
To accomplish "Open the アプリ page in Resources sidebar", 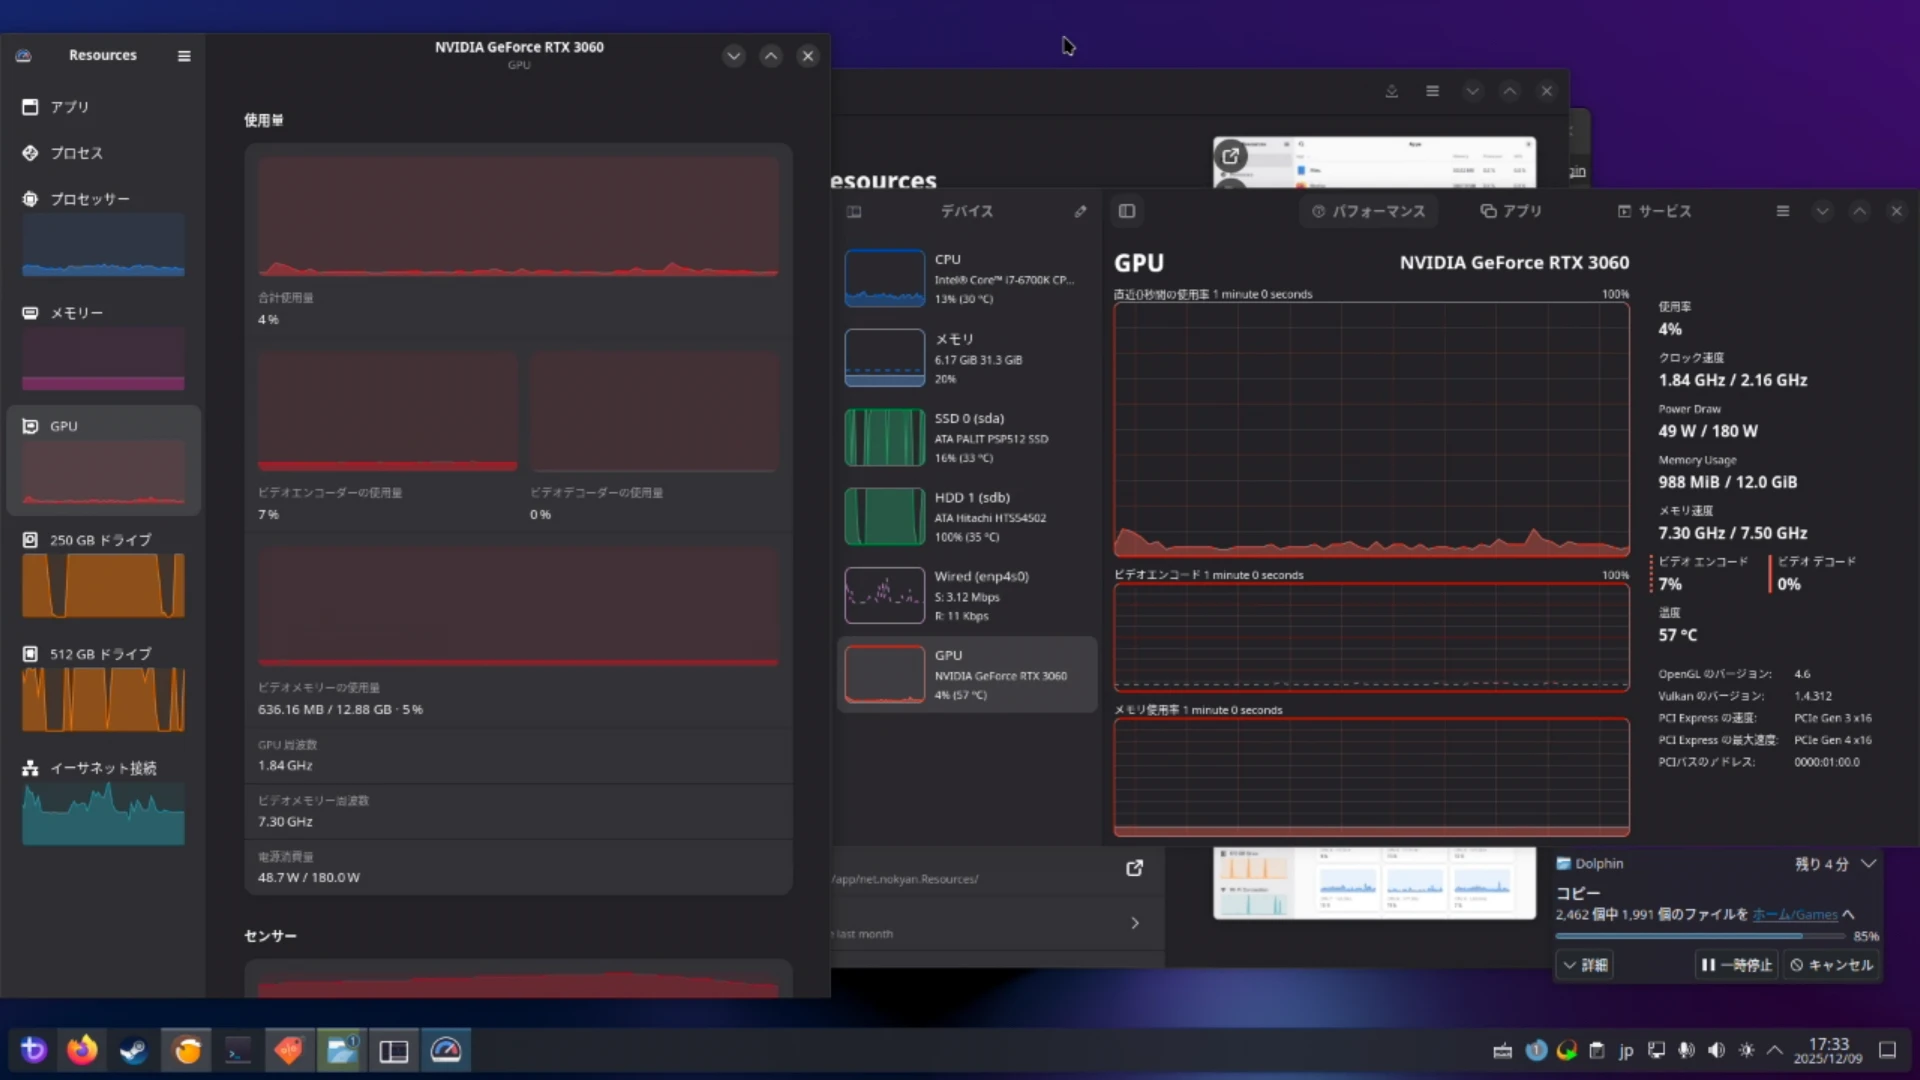I will (70, 107).
